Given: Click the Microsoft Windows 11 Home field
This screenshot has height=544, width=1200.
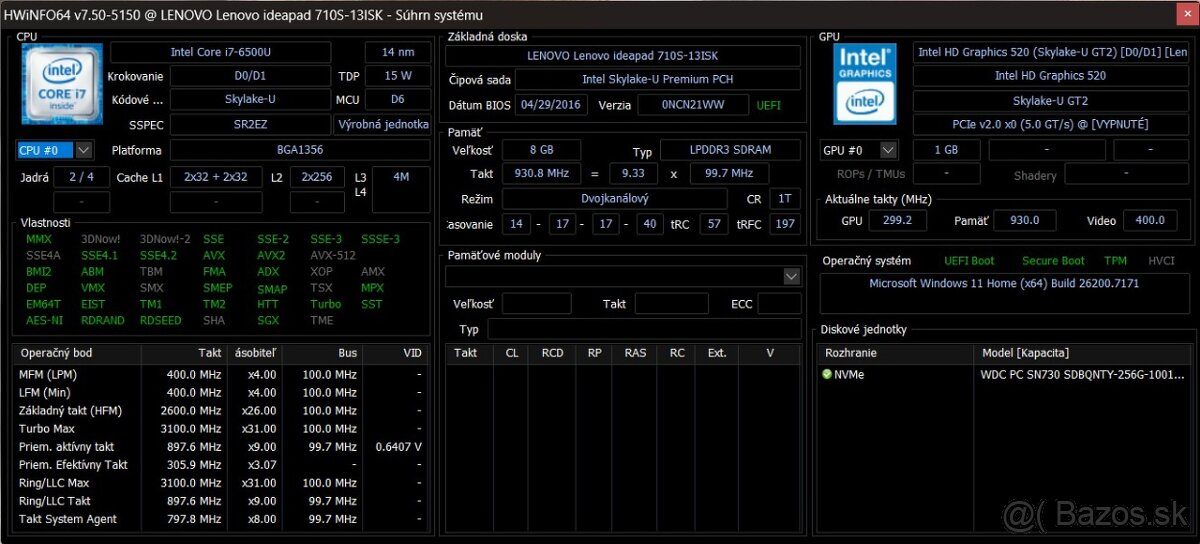Looking at the screenshot, I should (x=1003, y=284).
